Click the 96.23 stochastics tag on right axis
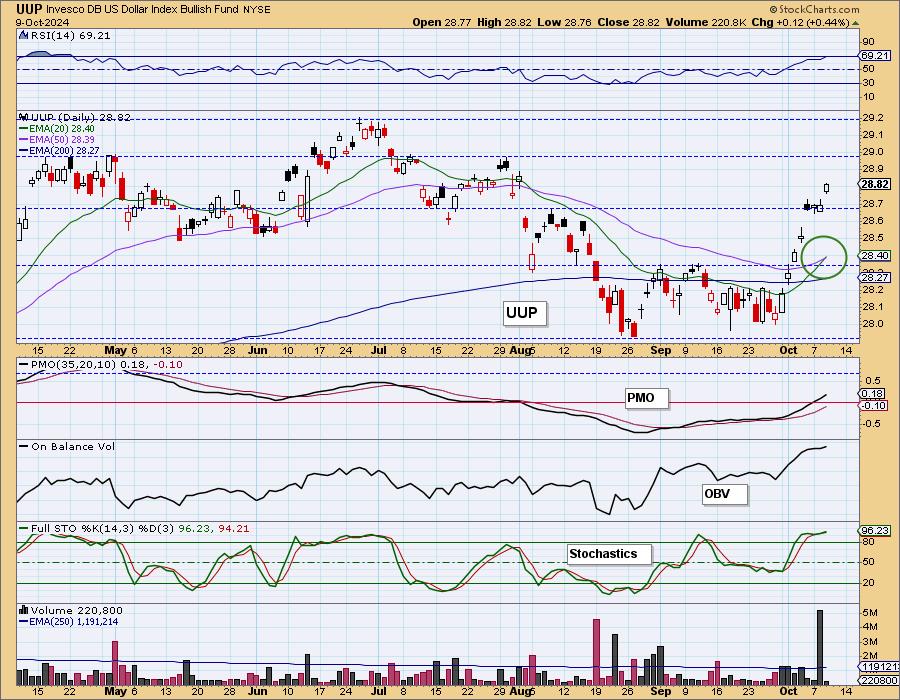The width and height of the screenshot is (900, 700). [875, 531]
